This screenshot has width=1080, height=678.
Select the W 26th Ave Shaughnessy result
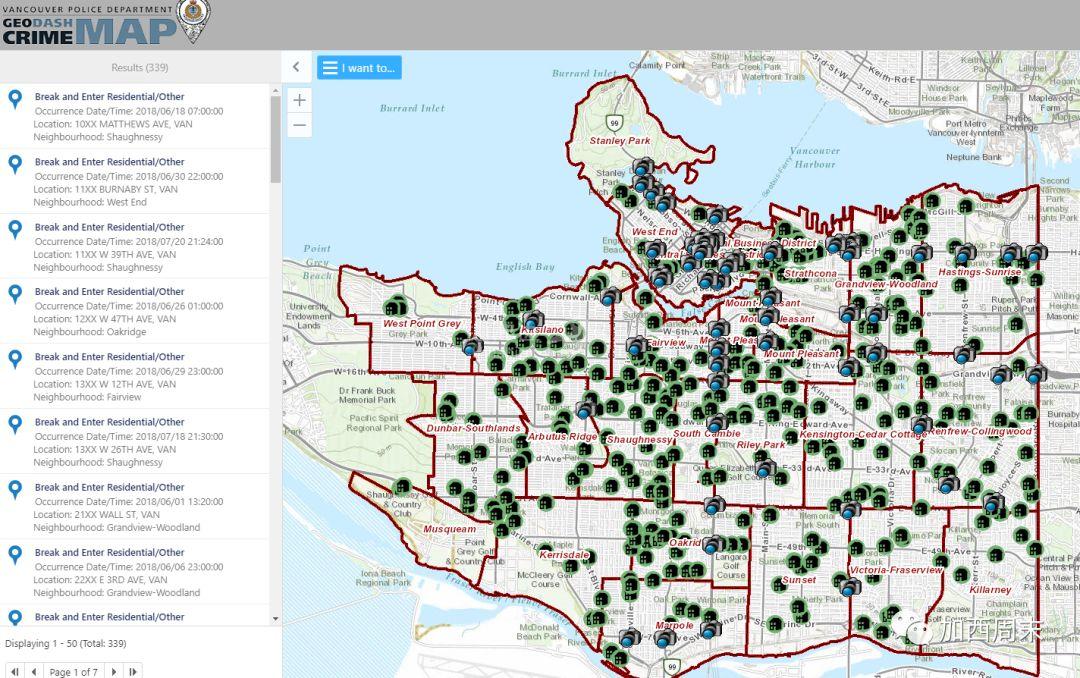(109, 422)
